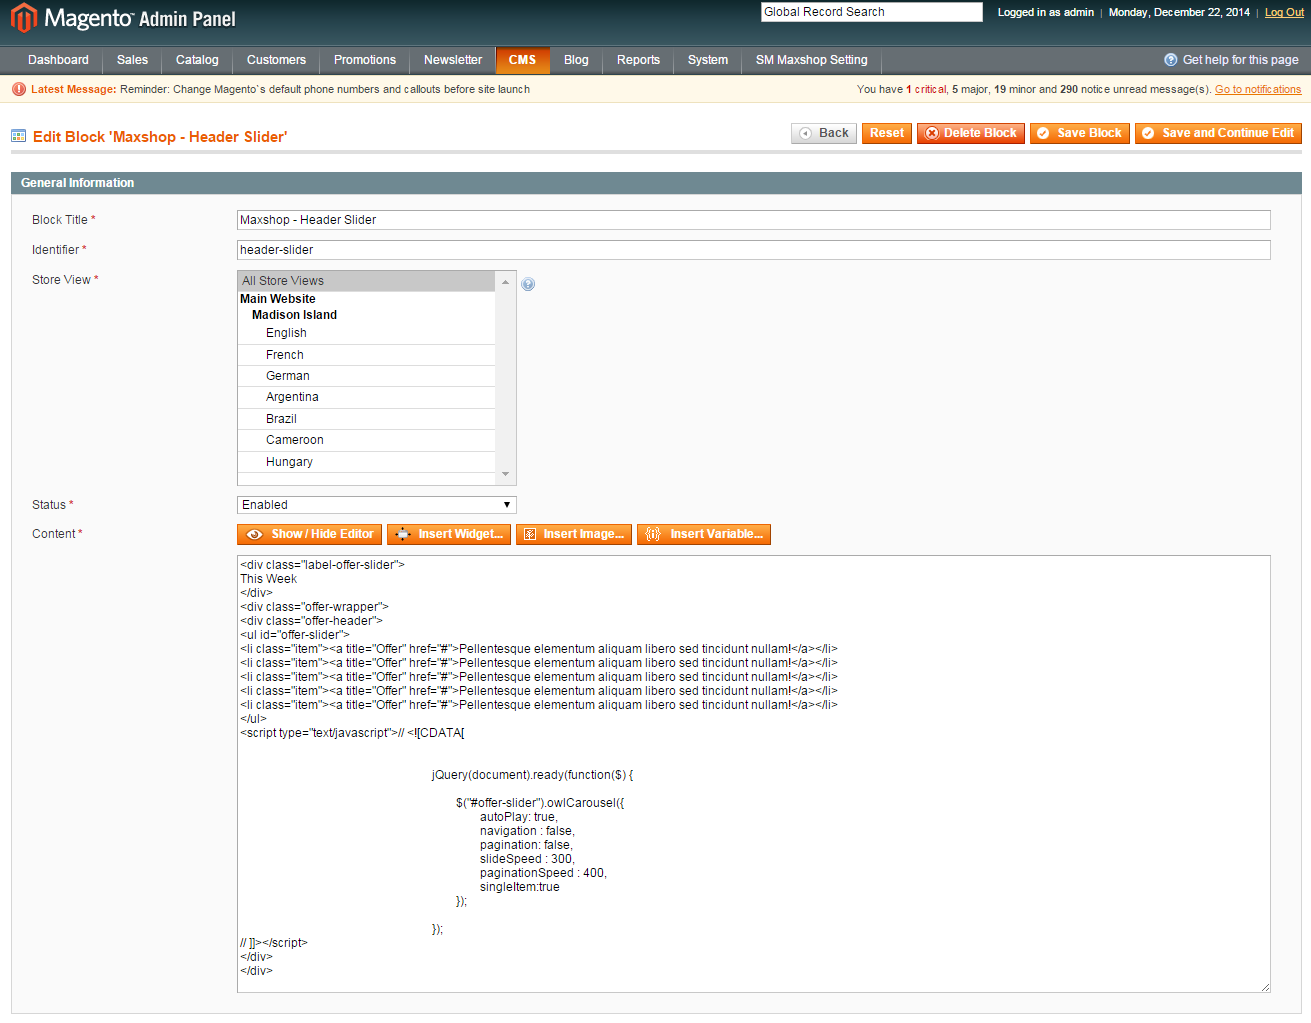The image size is (1311, 1023).
Task: Open the Customers menu
Action: [x=276, y=60]
